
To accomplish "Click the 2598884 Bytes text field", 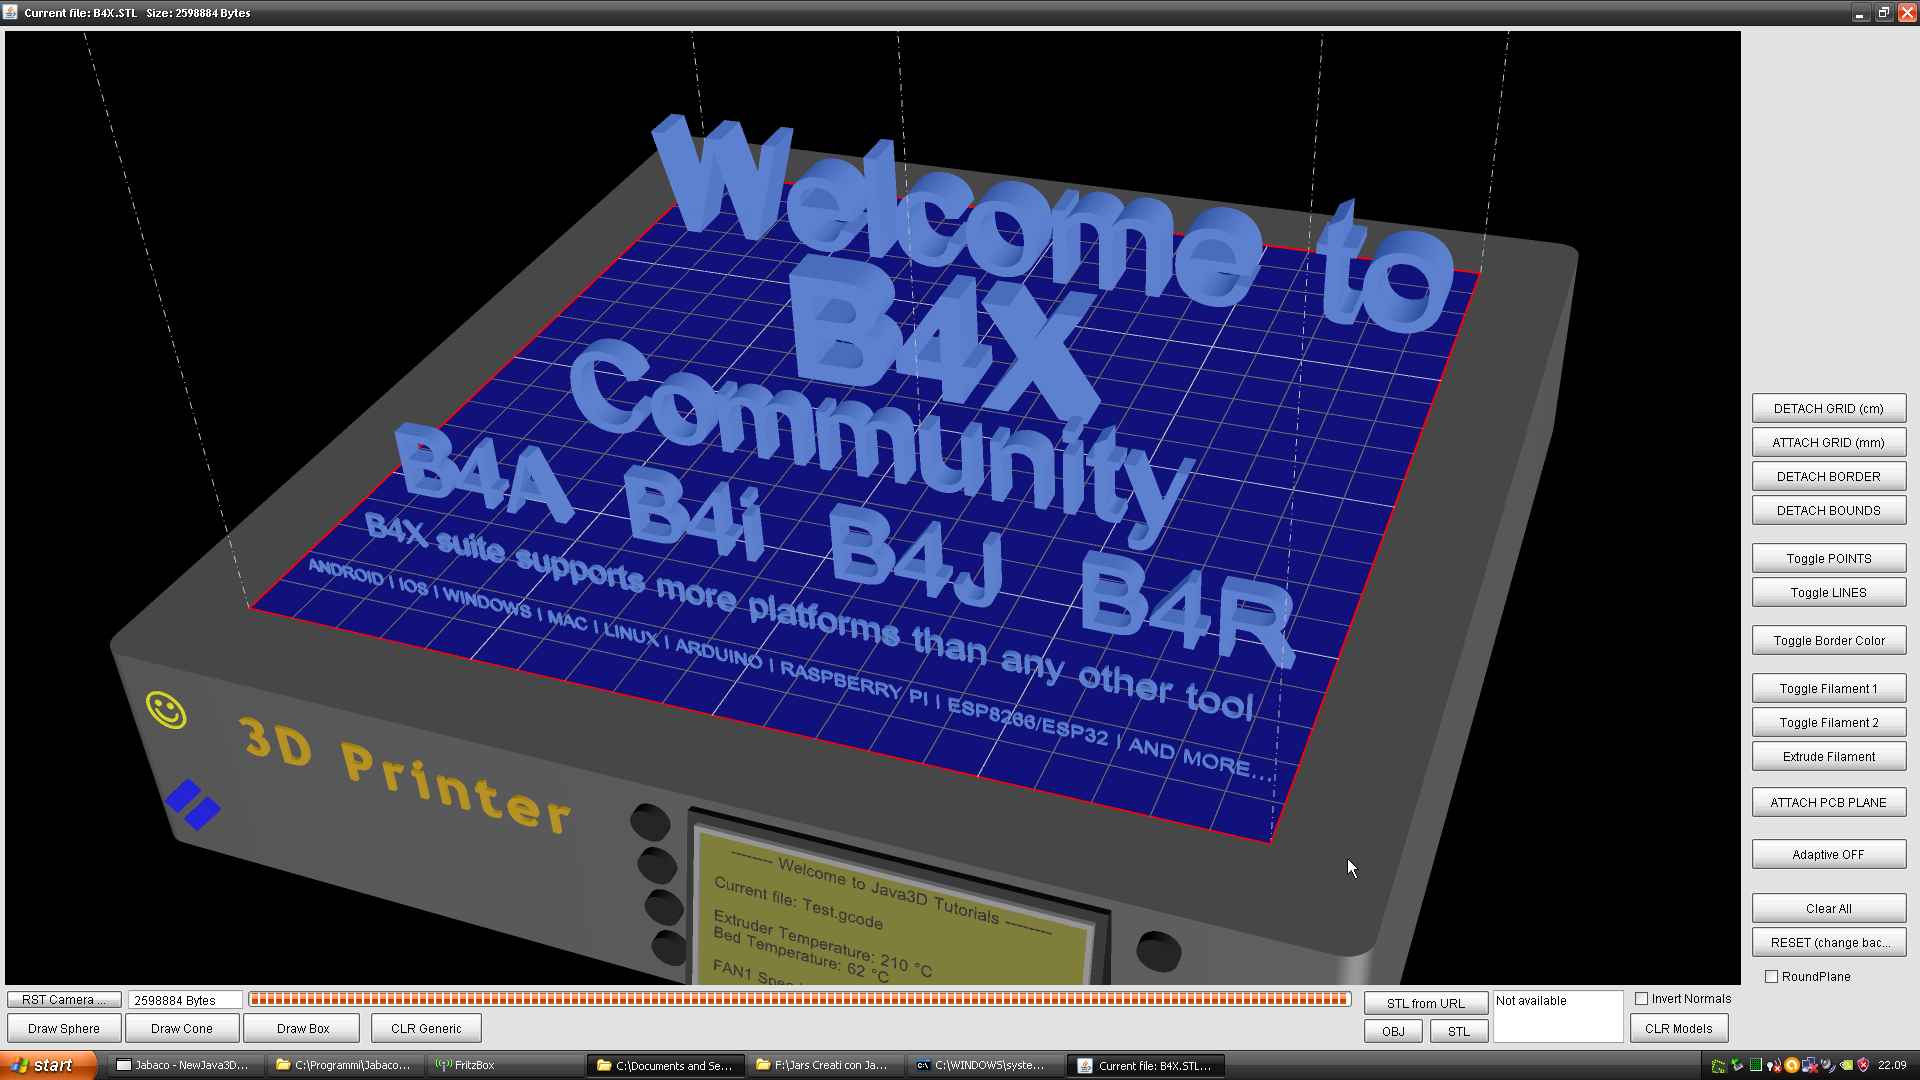I will 184,1000.
